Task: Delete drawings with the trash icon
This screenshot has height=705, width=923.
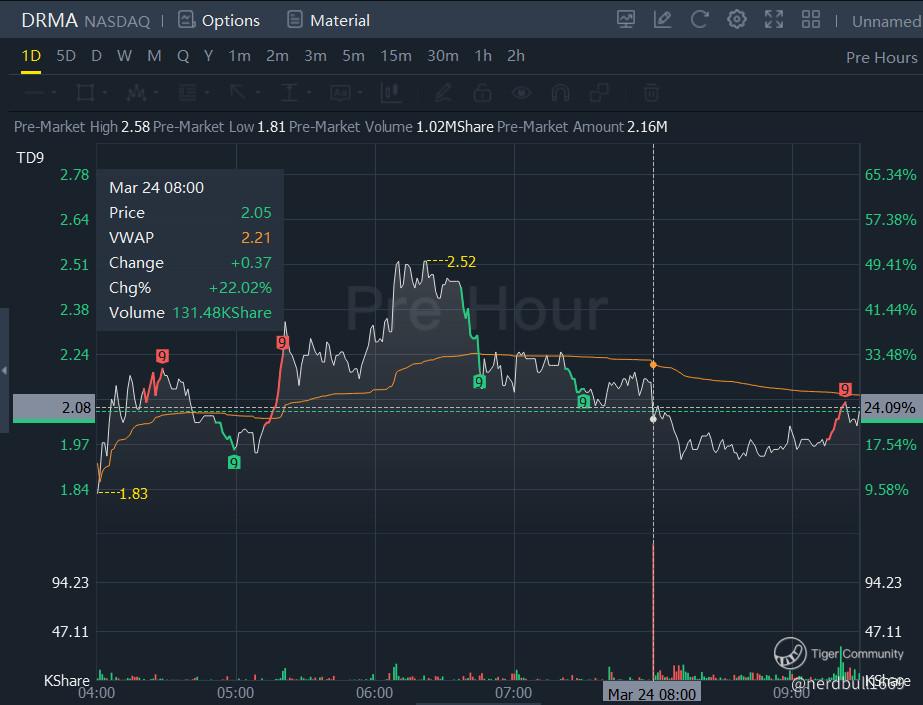Action: coord(650,93)
